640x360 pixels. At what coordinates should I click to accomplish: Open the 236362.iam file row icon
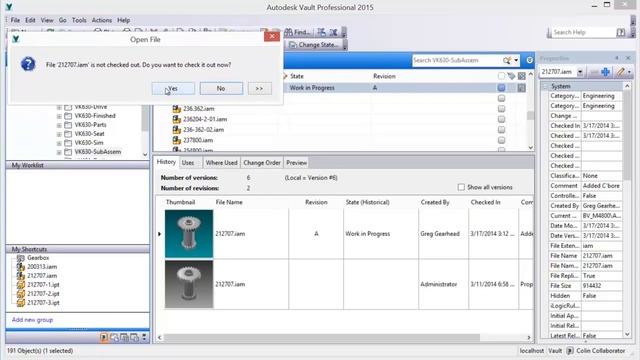(176, 109)
